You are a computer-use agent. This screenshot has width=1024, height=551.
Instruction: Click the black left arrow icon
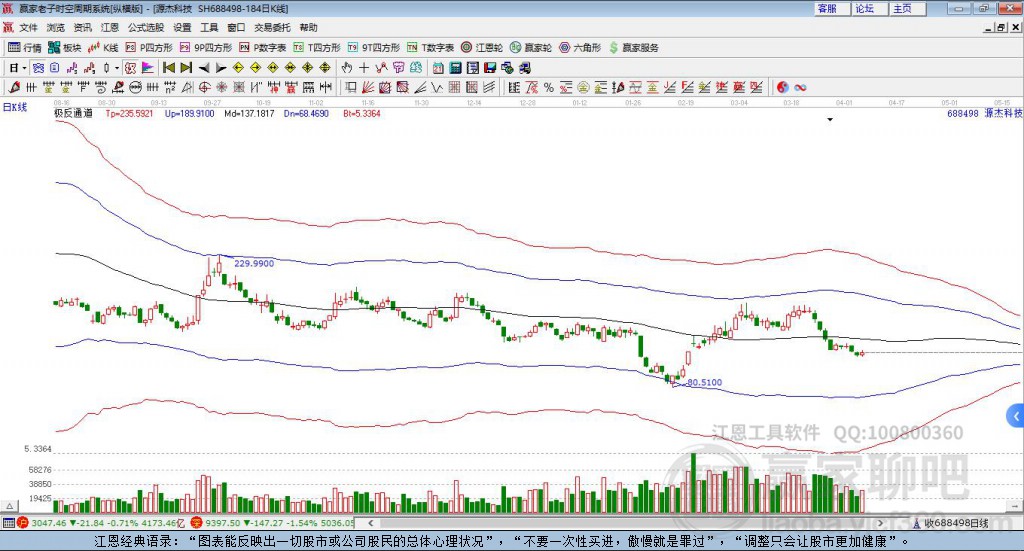[204, 68]
